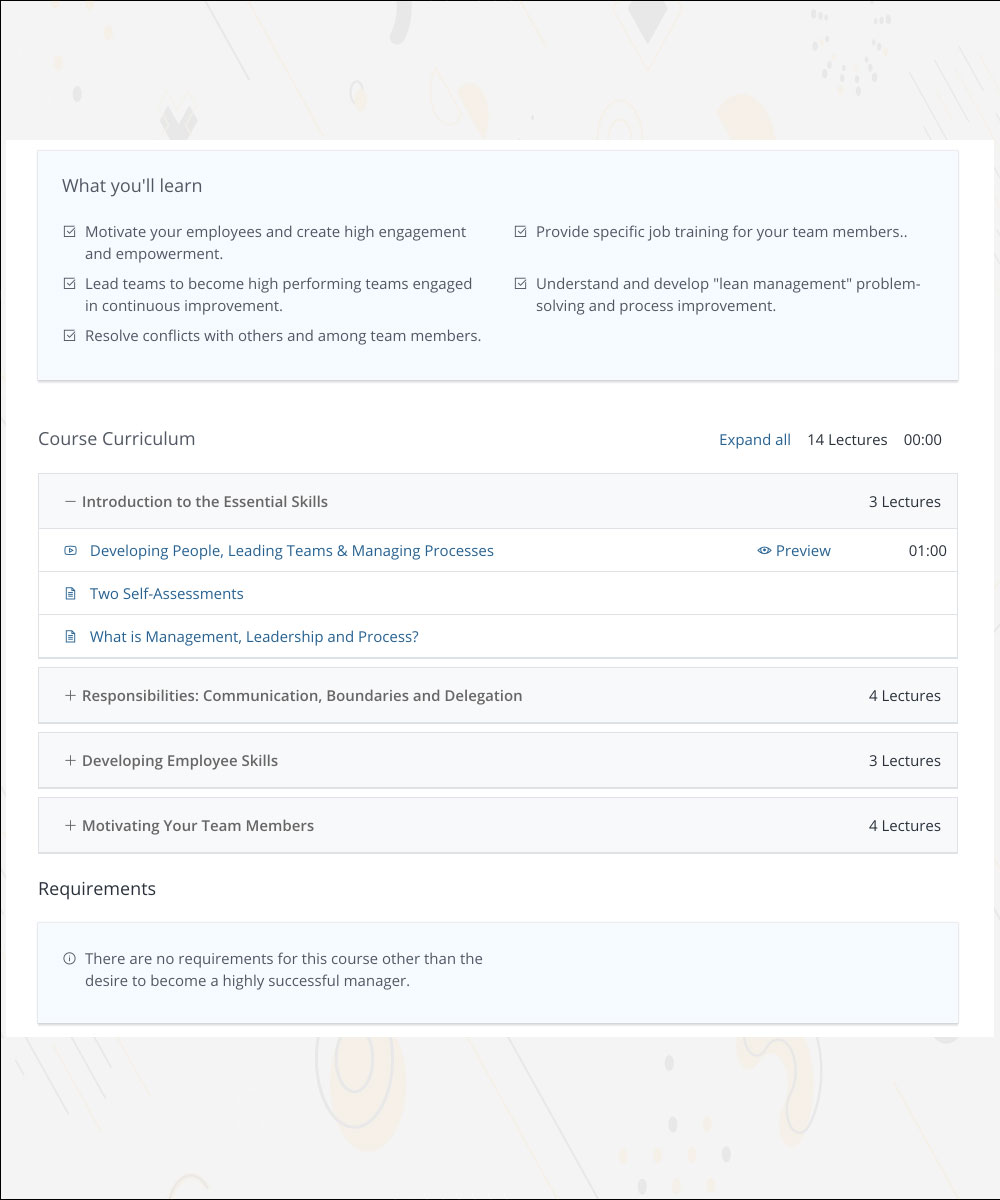Open What is Management, Leadership and Process?
Viewport: 1000px width, 1200px height.
254,637
